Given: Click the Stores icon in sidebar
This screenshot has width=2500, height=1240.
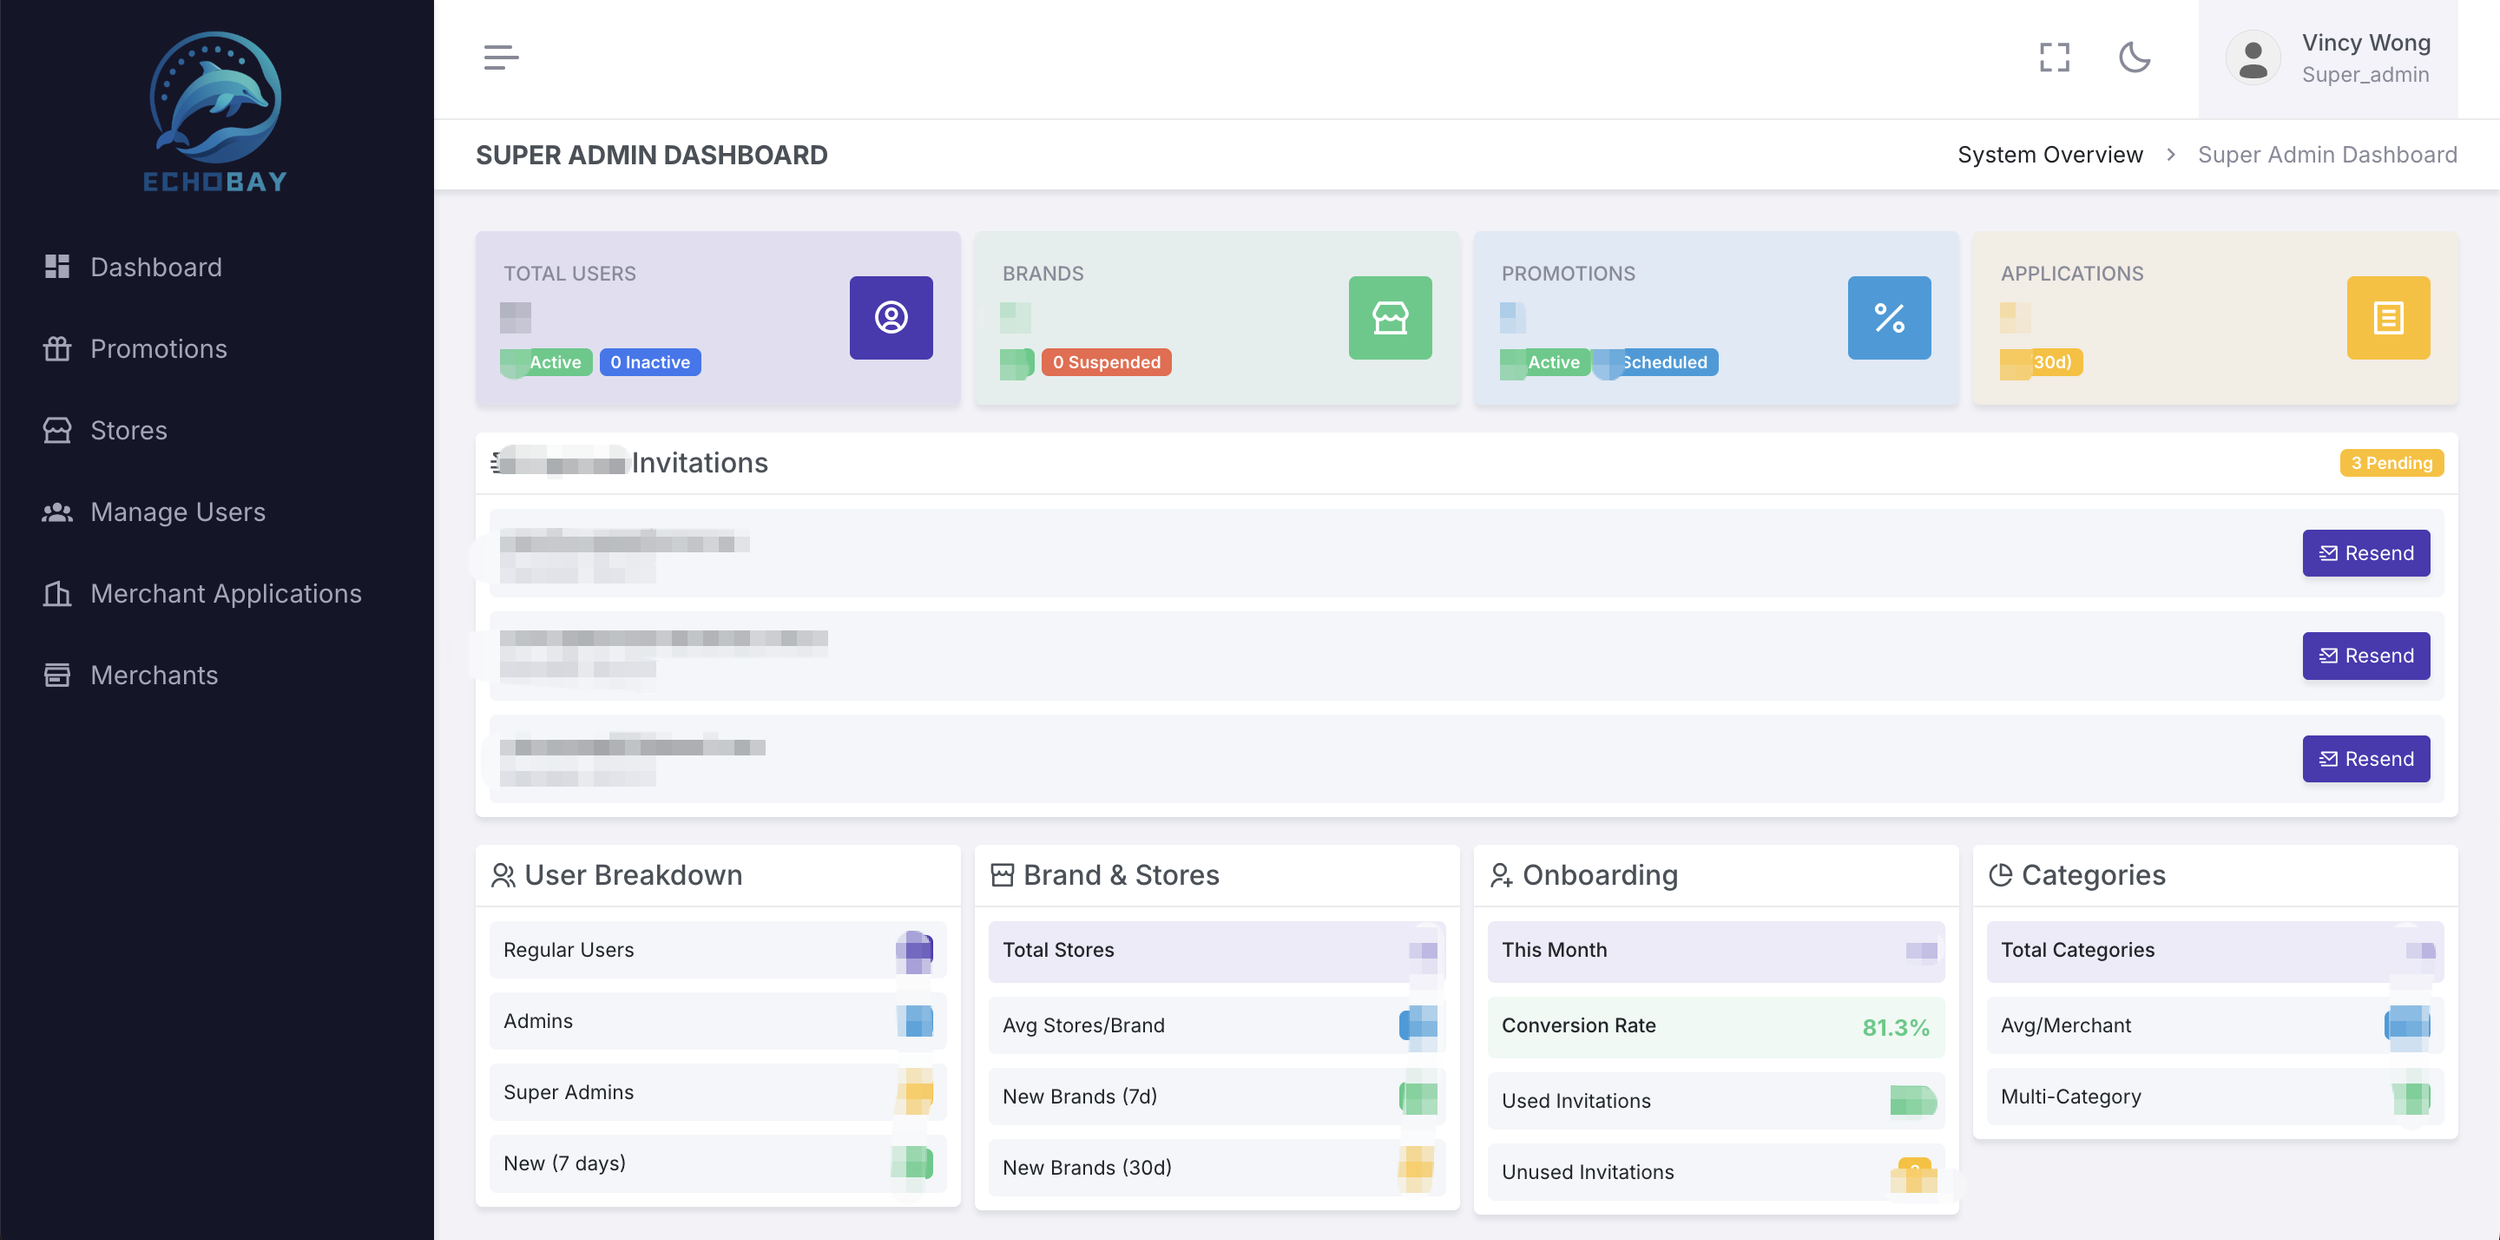Looking at the screenshot, I should tap(57, 431).
